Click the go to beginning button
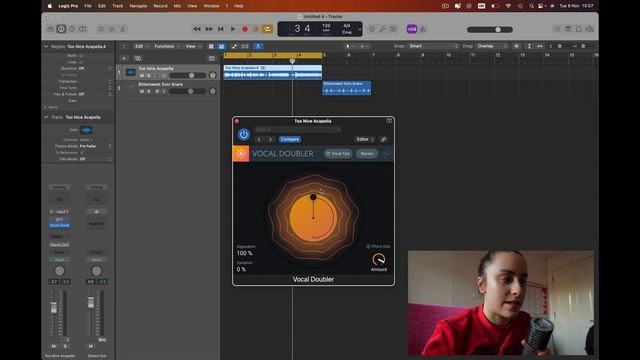 [221, 29]
